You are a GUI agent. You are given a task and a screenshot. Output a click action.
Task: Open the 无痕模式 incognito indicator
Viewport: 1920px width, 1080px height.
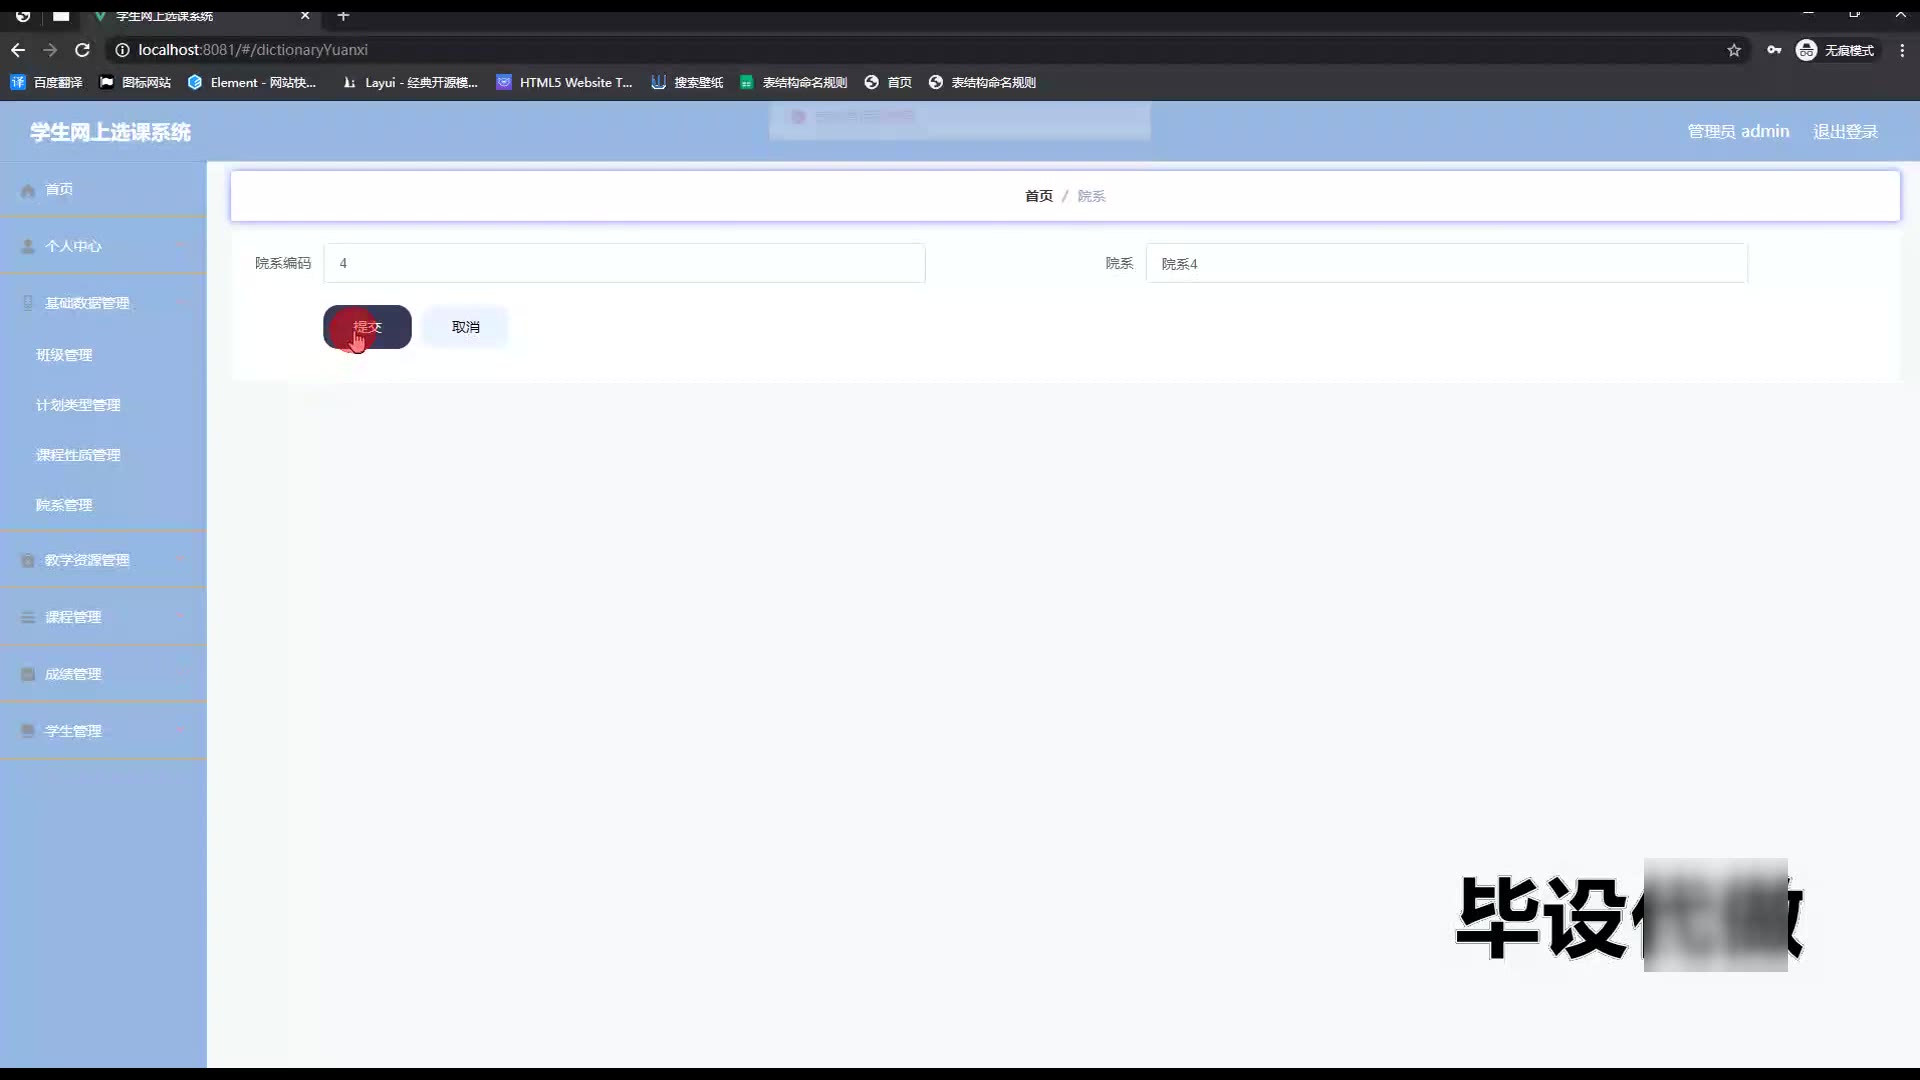(1836, 50)
